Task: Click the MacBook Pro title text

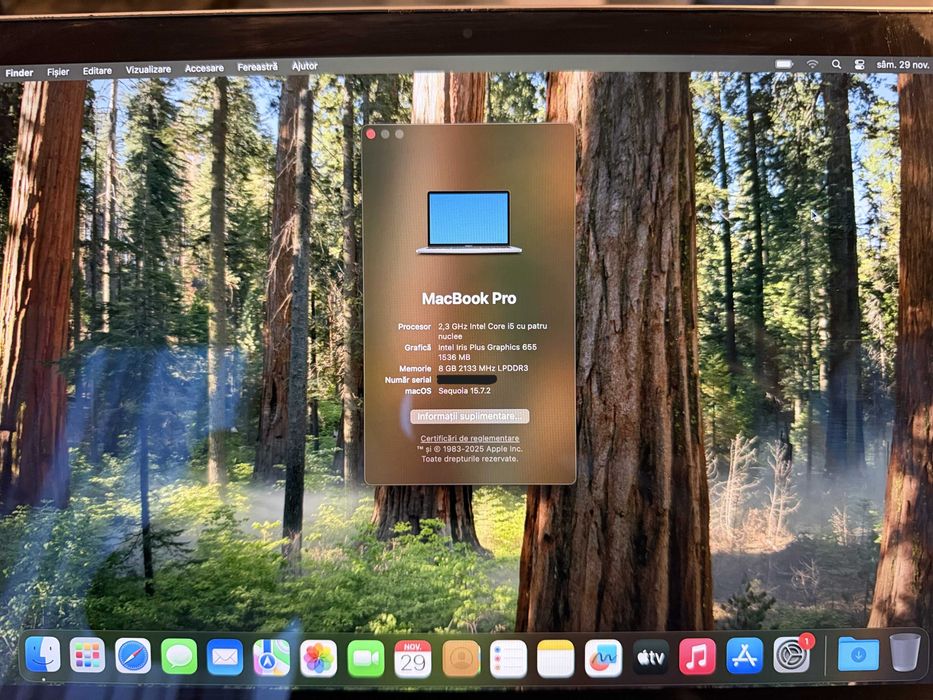Action: coord(469,298)
